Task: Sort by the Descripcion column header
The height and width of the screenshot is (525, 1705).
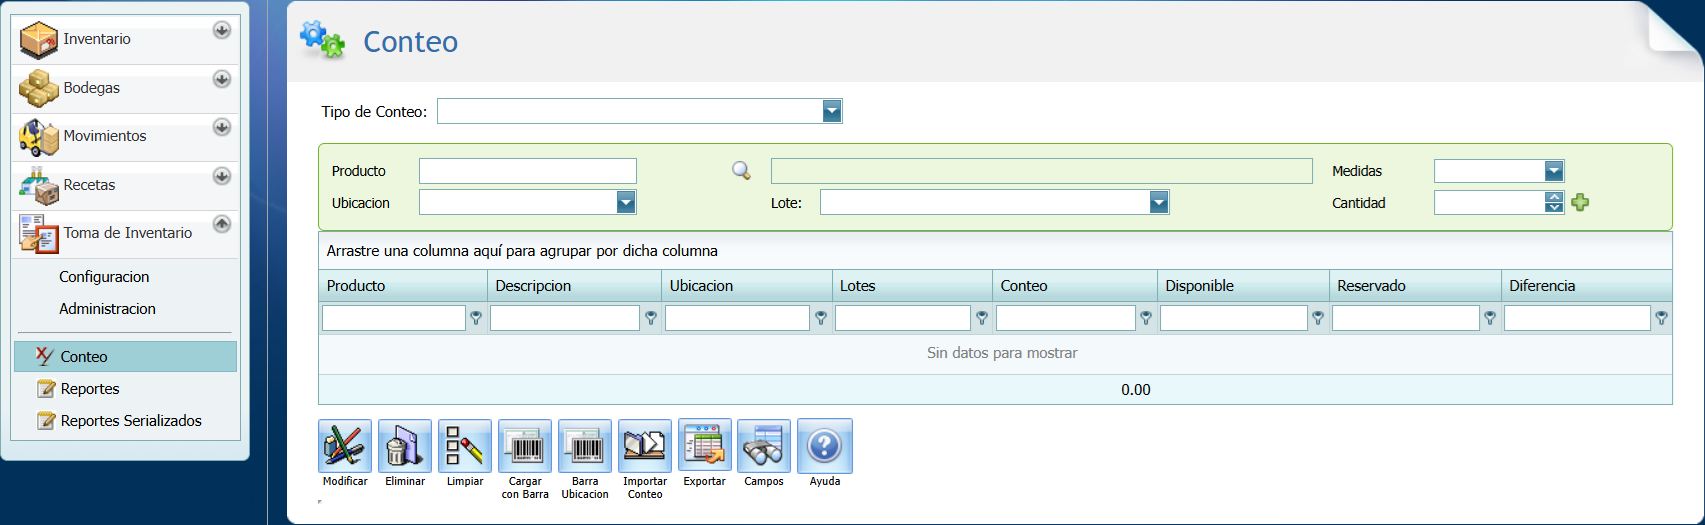Action: [x=575, y=286]
